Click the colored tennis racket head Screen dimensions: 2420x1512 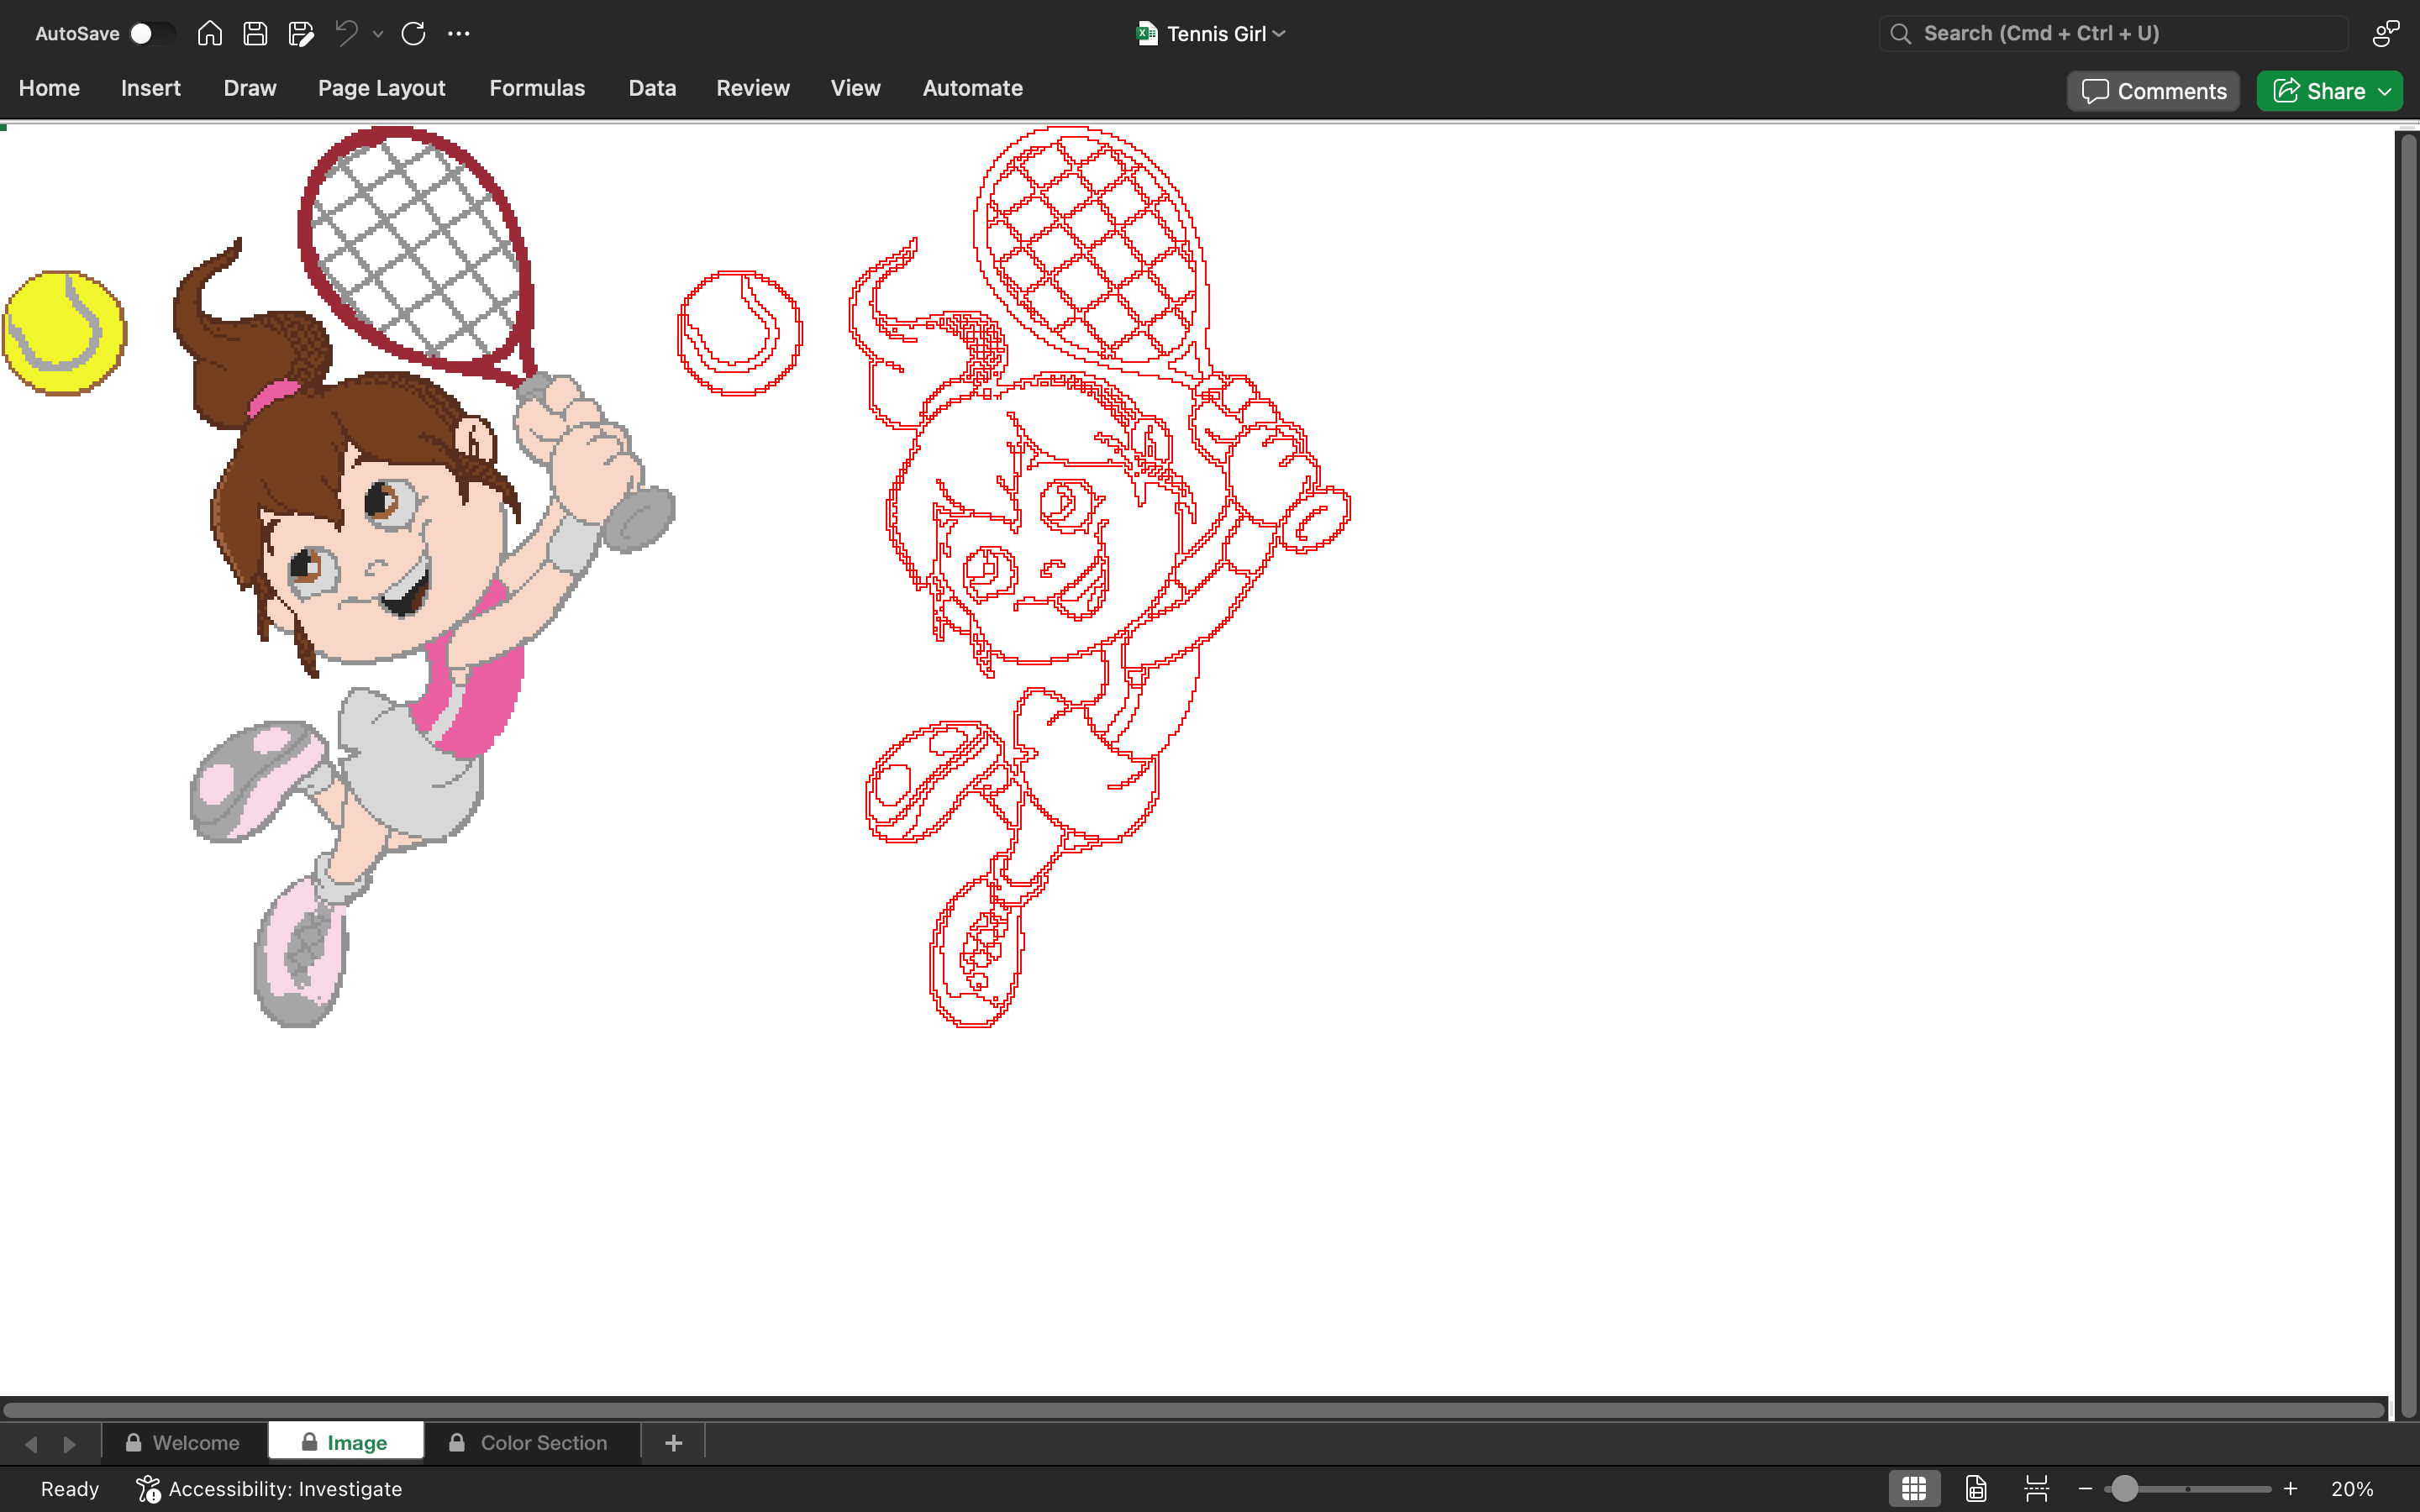(415, 250)
